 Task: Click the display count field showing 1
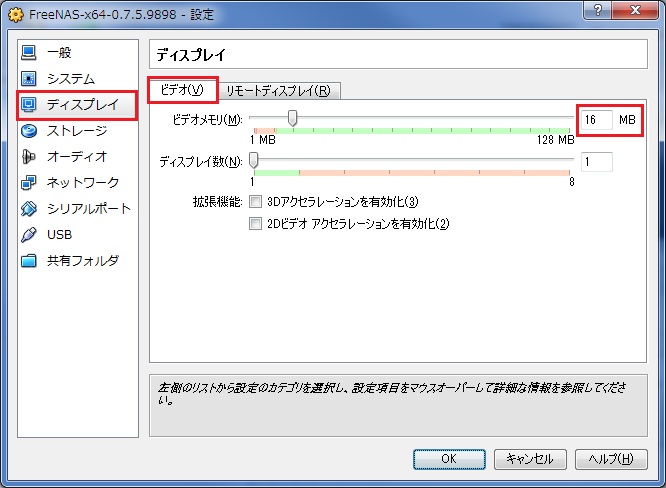[x=596, y=162]
